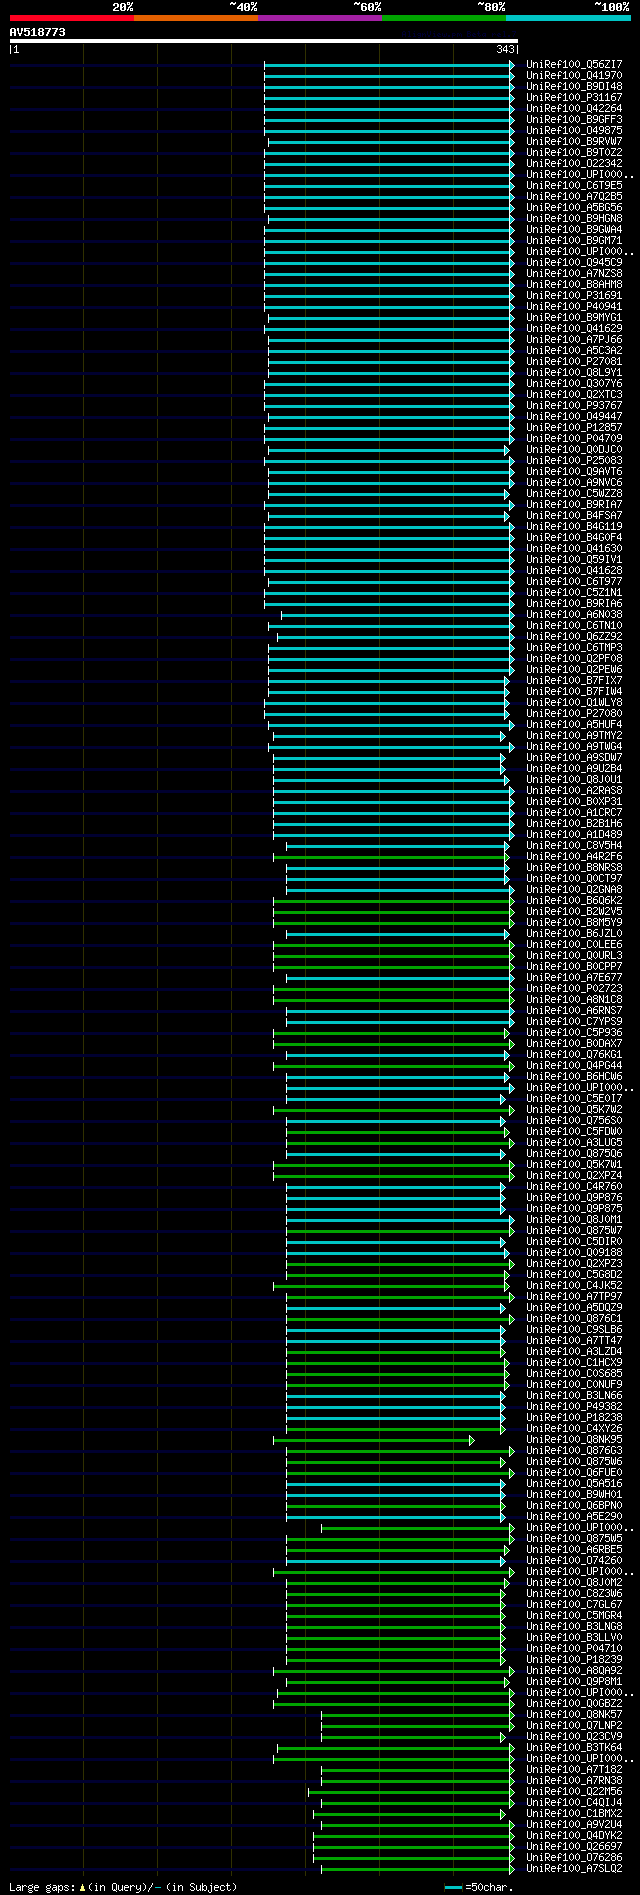The height and width of the screenshot is (1895, 640).
Task: Click on the UniRef100_B4FSA7 text
Action: tap(574, 515)
